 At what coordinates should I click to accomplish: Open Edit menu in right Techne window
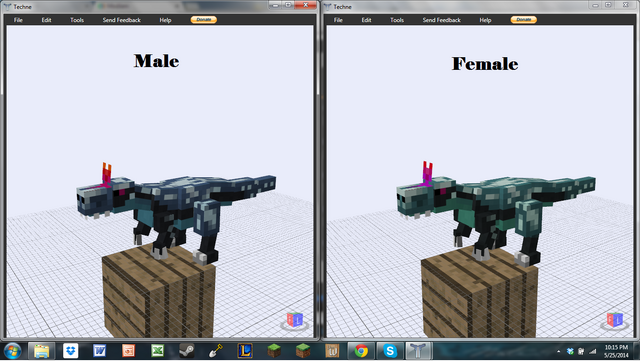point(366,20)
